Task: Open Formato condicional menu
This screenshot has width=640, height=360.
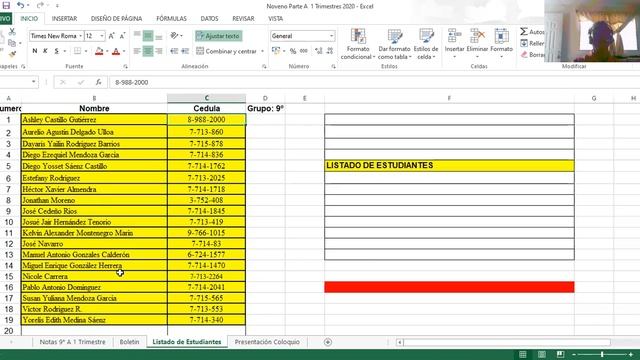Action: coord(358,44)
